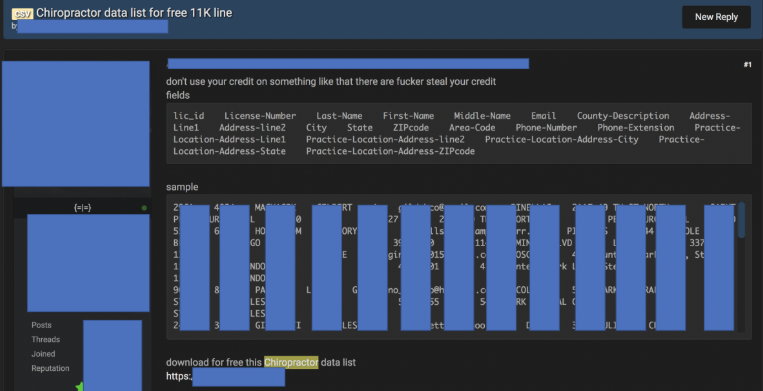Screen dimensions: 763x391
Task: Click the redacted author name under title
Action: [92, 26]
